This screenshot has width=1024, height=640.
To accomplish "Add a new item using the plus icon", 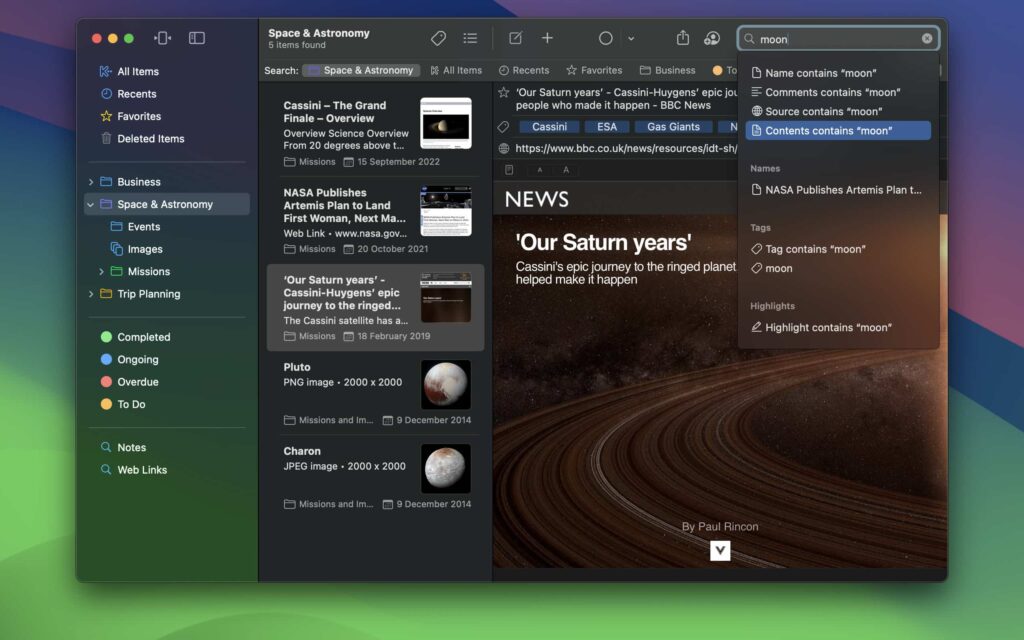I will tap(548, 38).
